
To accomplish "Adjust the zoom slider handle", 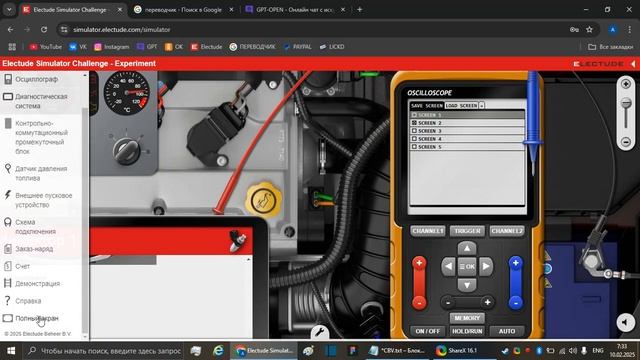I will coord(626,104).
